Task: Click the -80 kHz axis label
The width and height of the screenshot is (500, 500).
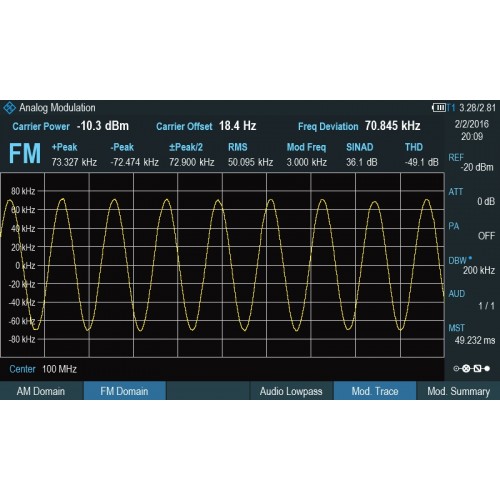Action: (x=22, y=339)
